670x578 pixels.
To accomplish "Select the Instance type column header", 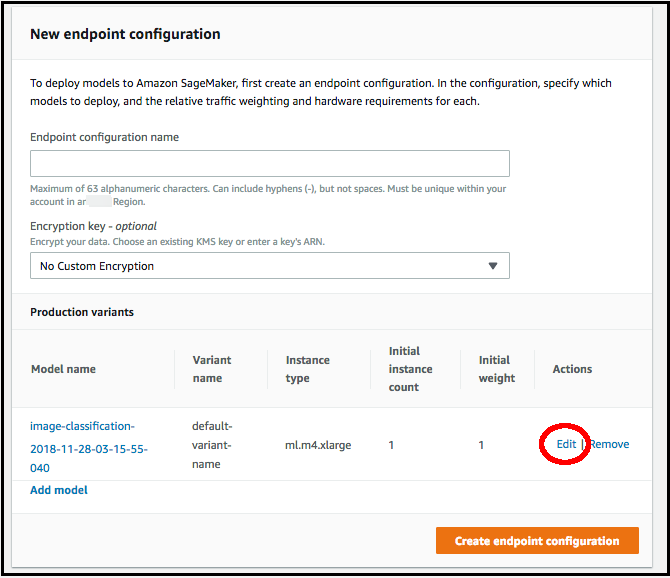I will click(307, 369).
